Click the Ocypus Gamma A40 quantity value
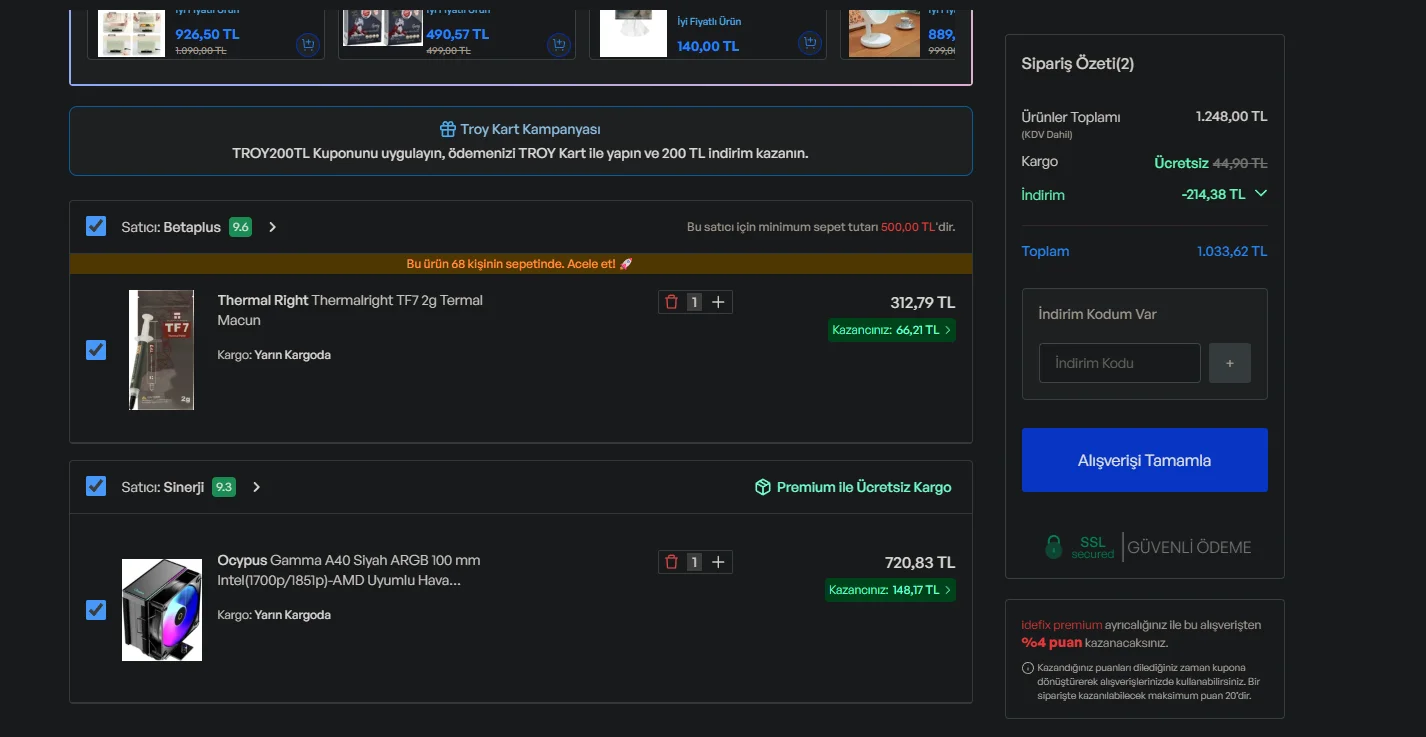 694,562
